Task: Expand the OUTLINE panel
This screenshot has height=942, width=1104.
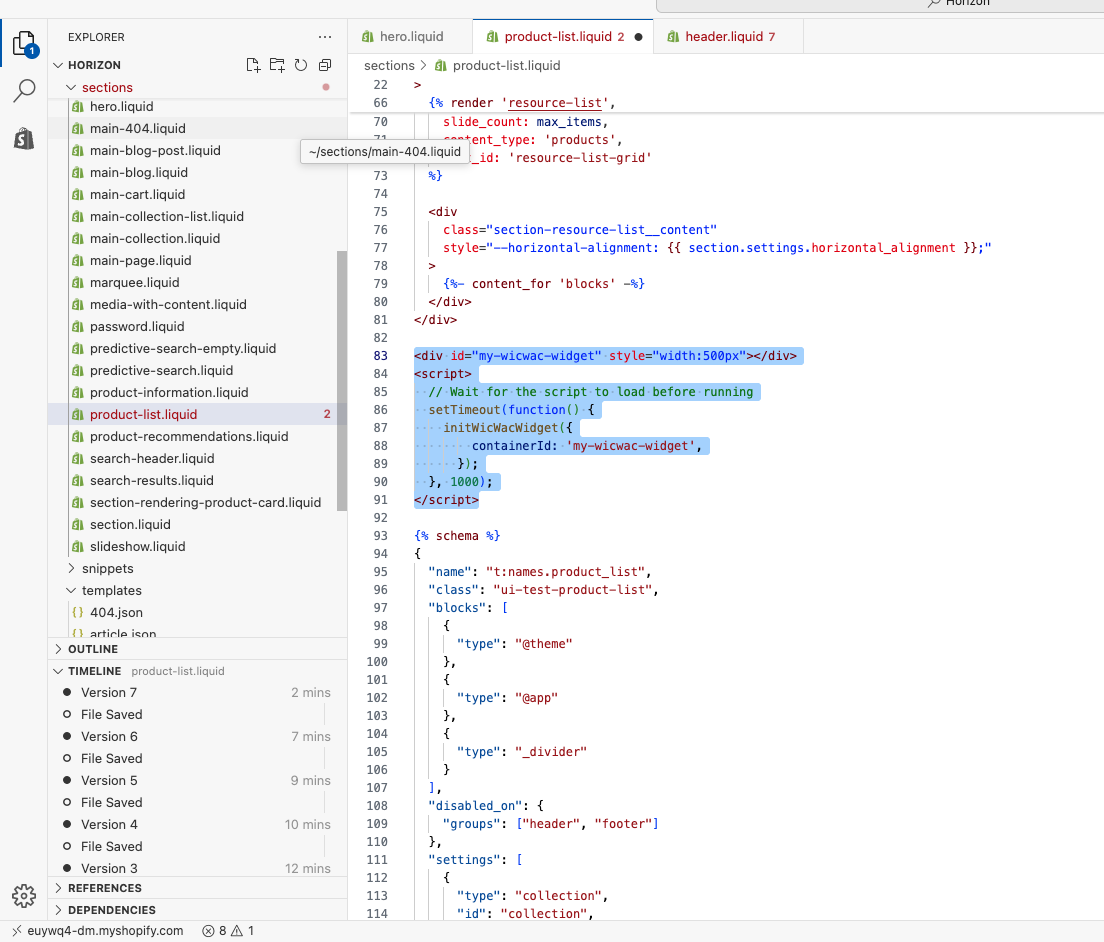Action: pyautogui.click(x=92, y=649)
